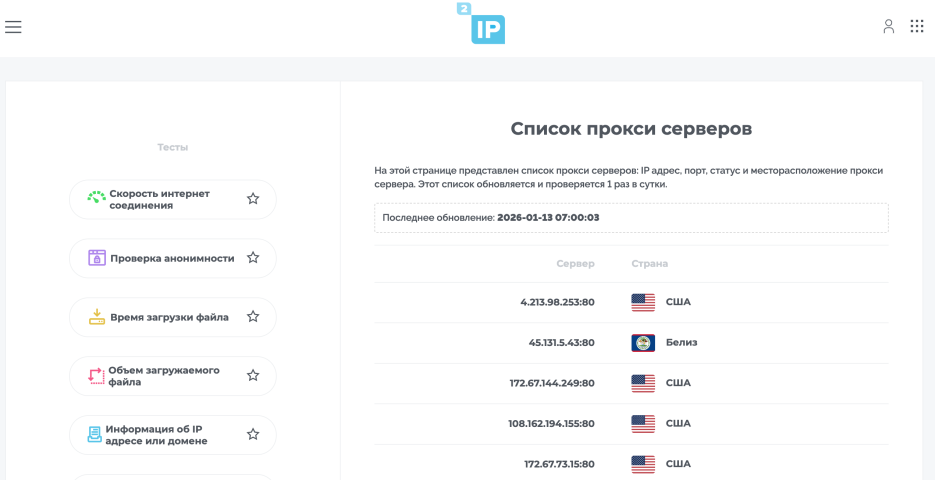Click the last update timestamp 2026-01-13 07:00:03
Image resolution: width=935 pixels, height=480 pixels.
pos(548,218)
